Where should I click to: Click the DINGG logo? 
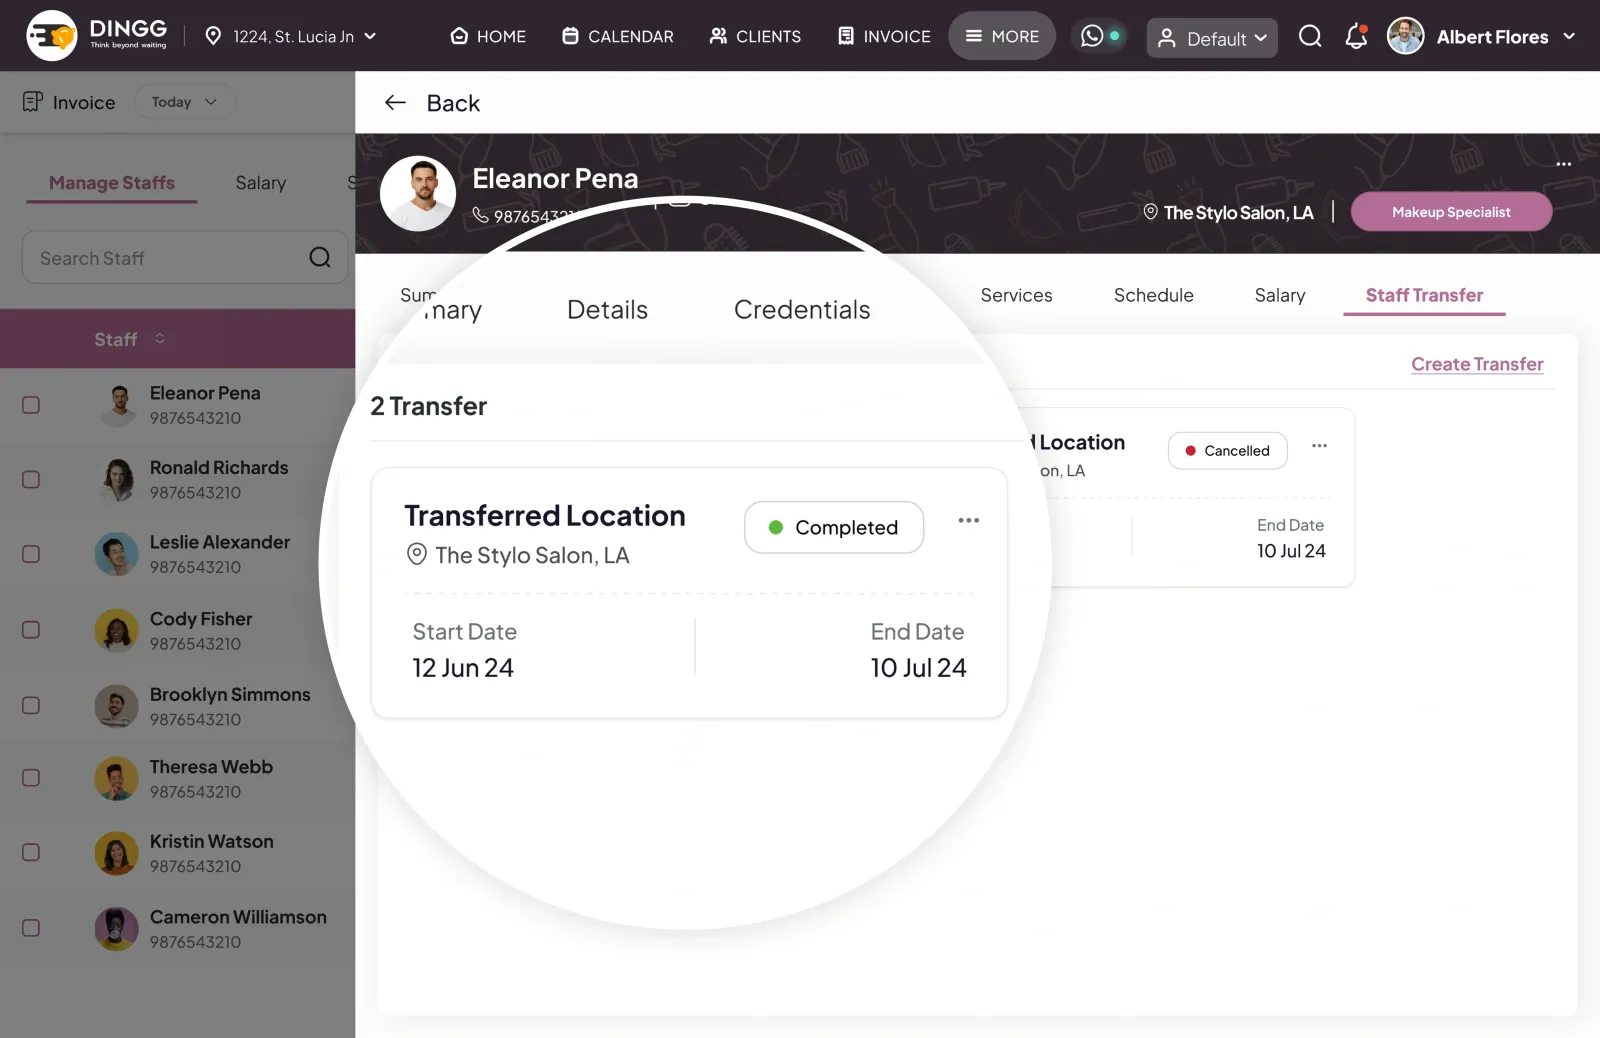point(97,36)
